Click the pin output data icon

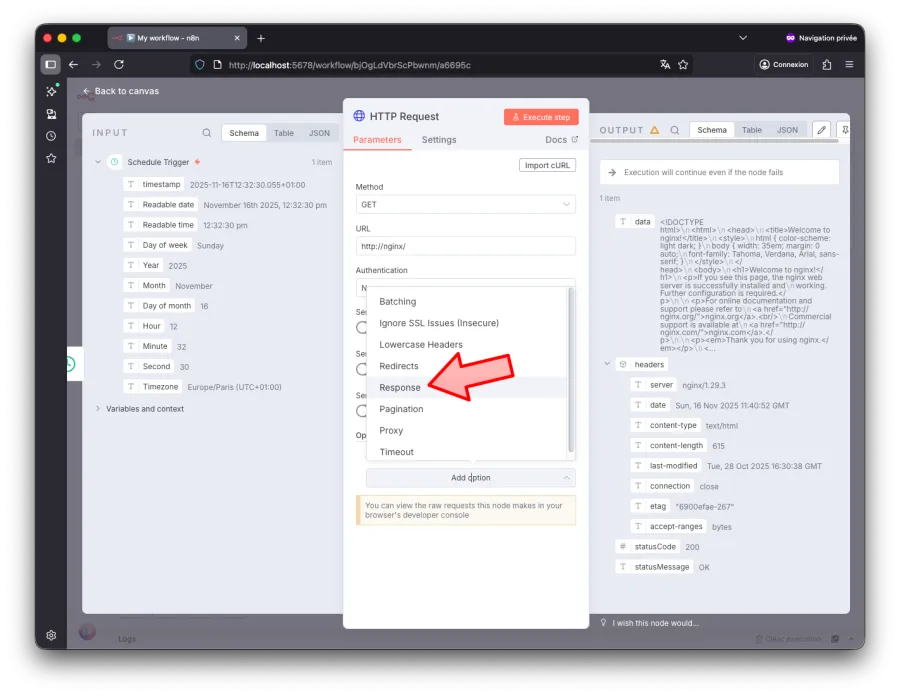click(x=846, y=130)
